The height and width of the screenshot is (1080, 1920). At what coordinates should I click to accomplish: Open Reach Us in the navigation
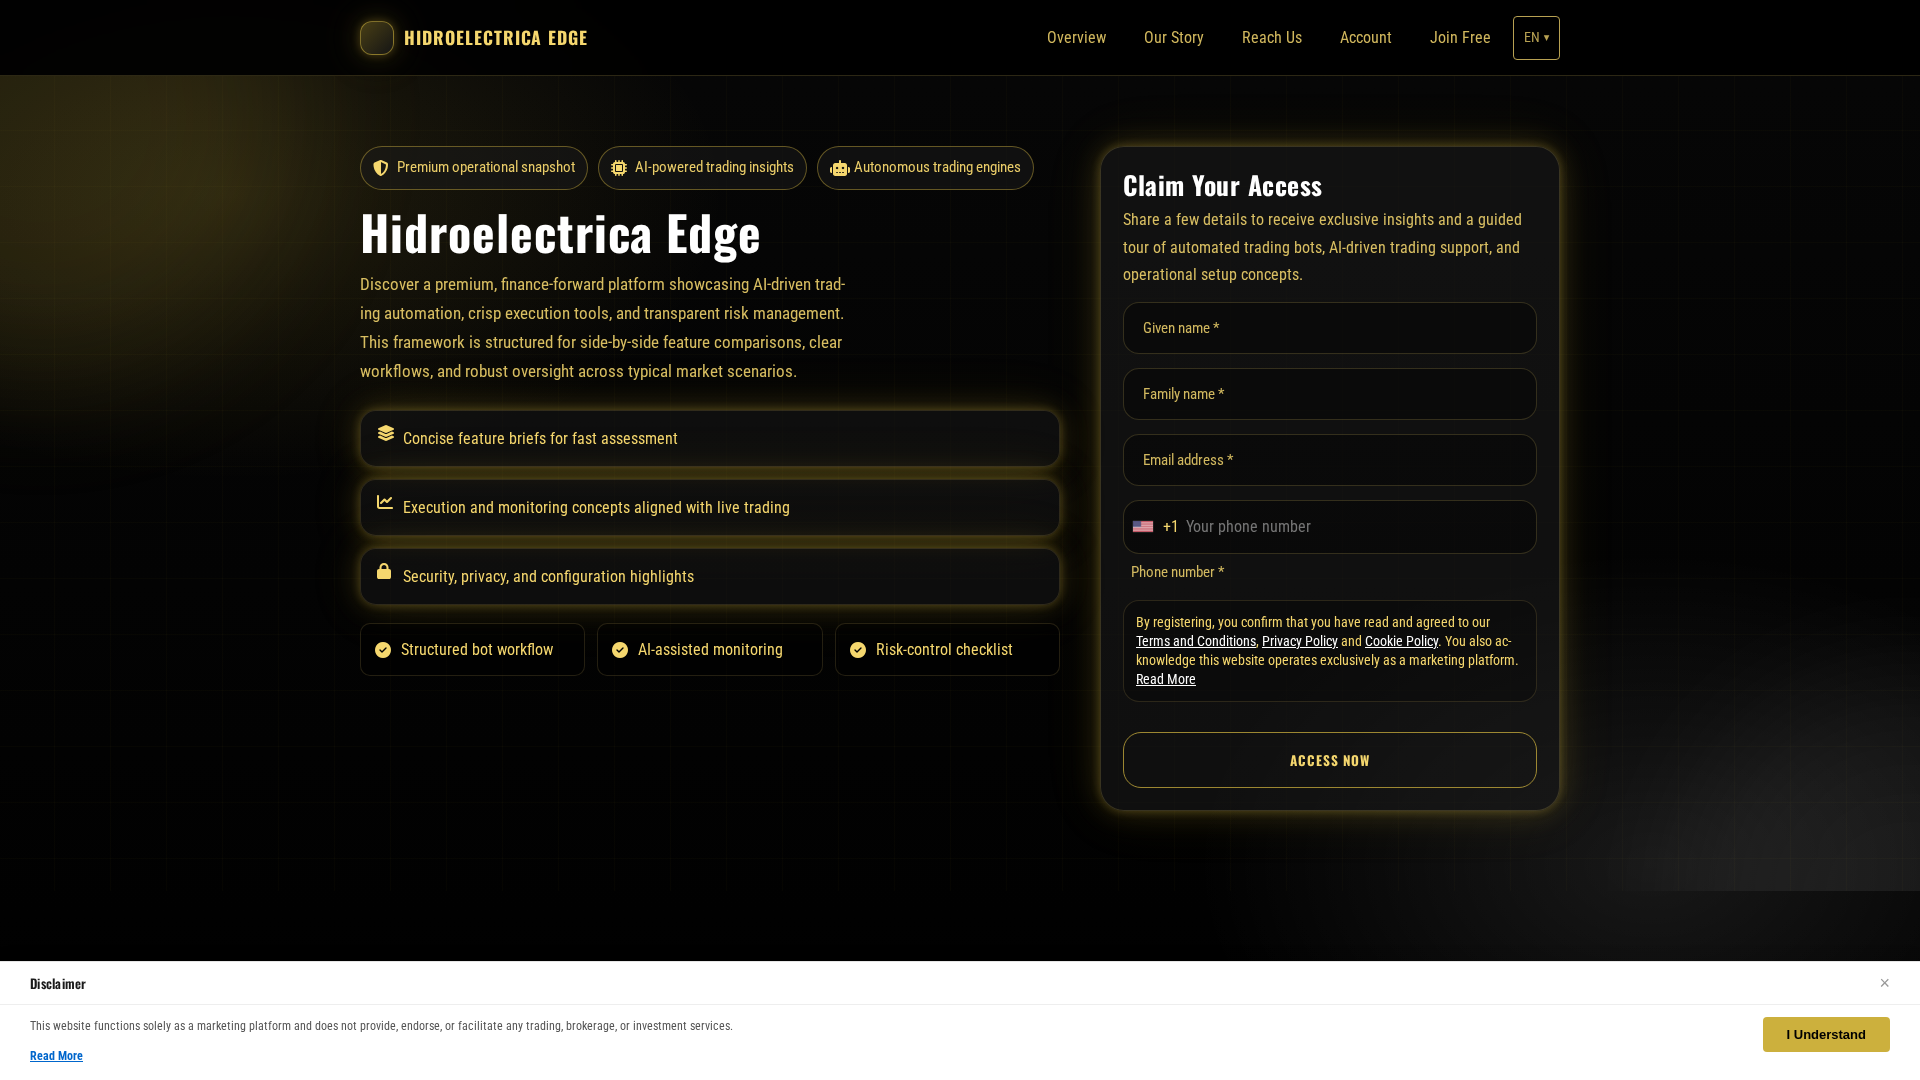pos(1272,38)
